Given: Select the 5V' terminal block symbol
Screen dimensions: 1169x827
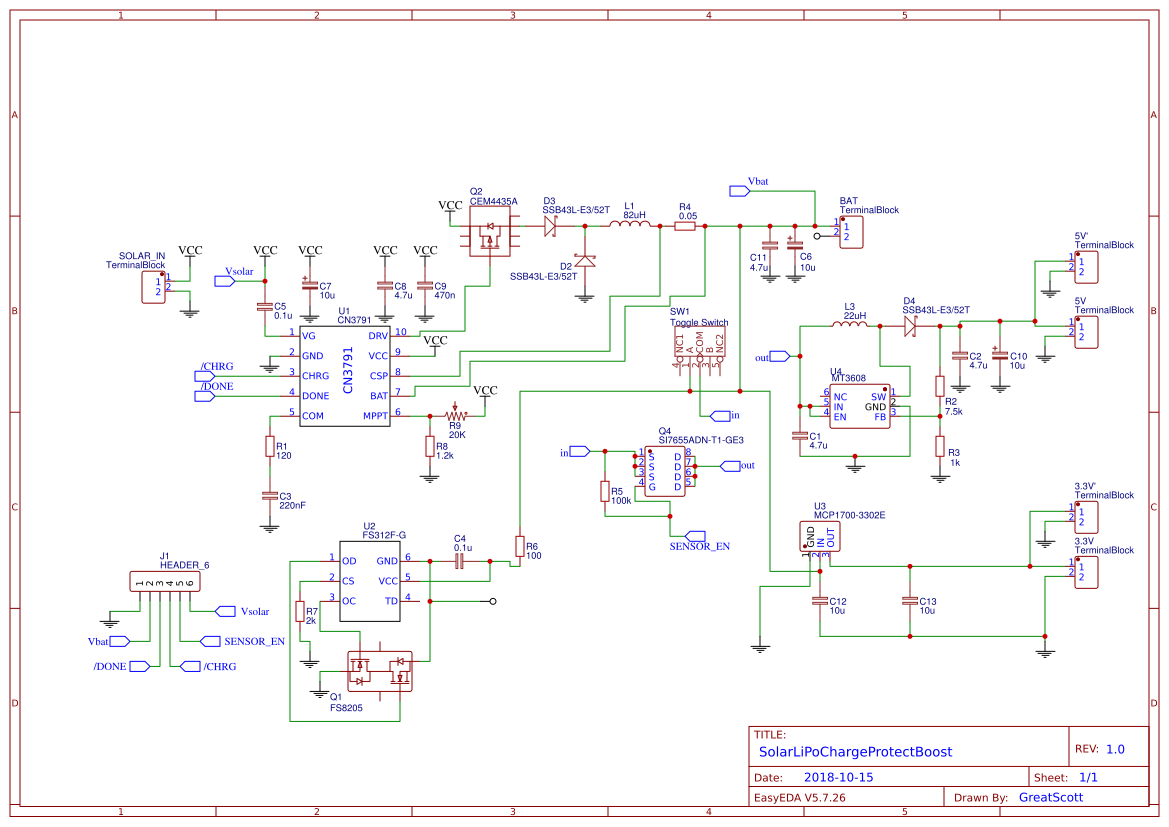Looking at the screenshot, I should 1086,267.
